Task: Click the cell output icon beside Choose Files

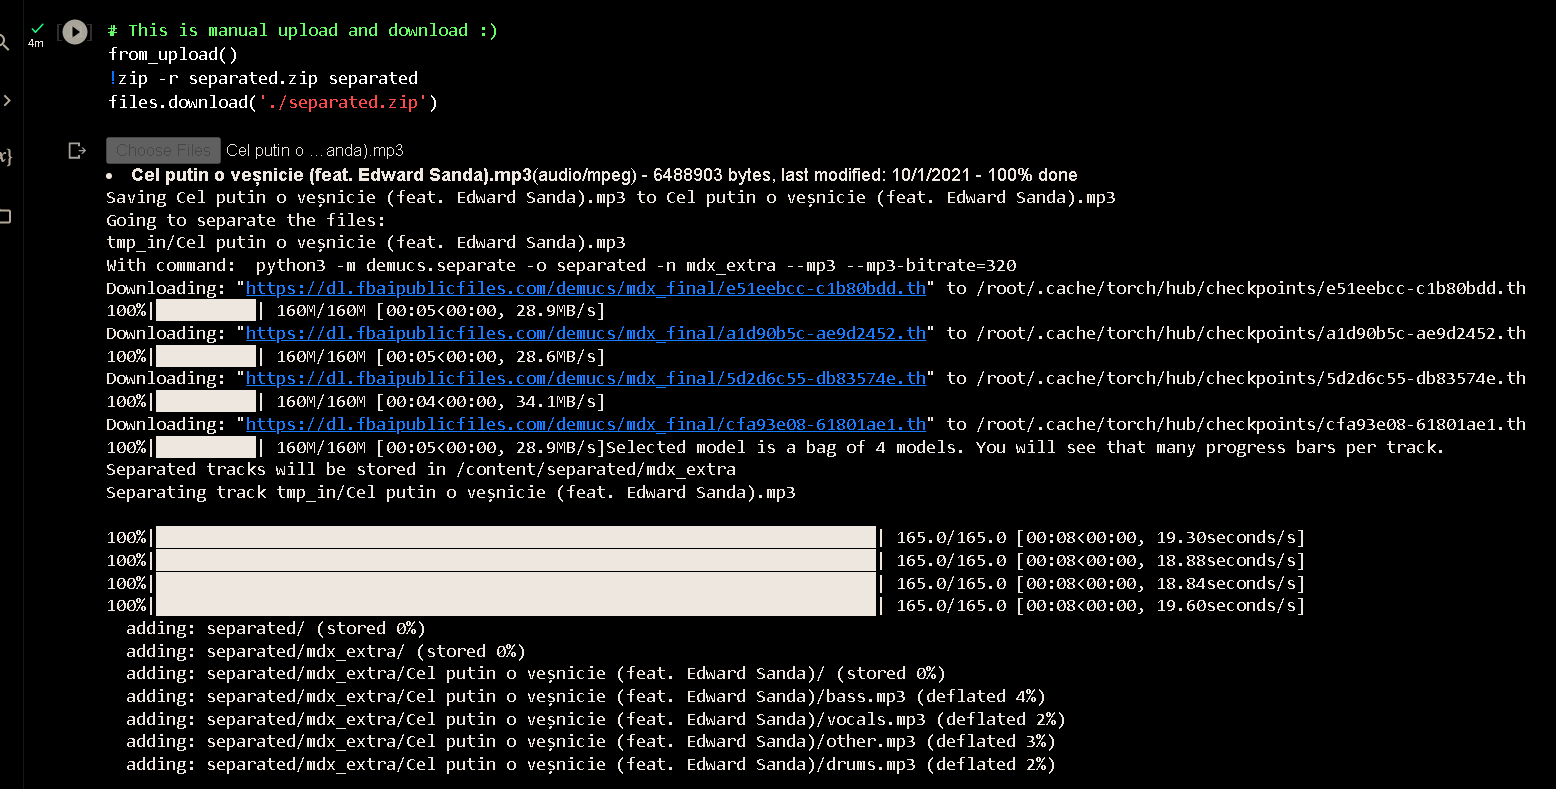Action: 77,150
